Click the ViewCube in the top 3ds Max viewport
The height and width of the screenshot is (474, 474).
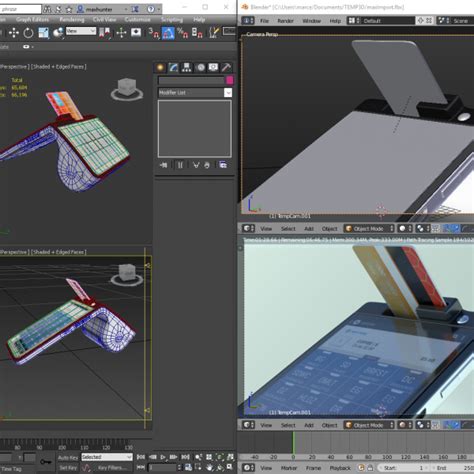[x=127, y=89]
